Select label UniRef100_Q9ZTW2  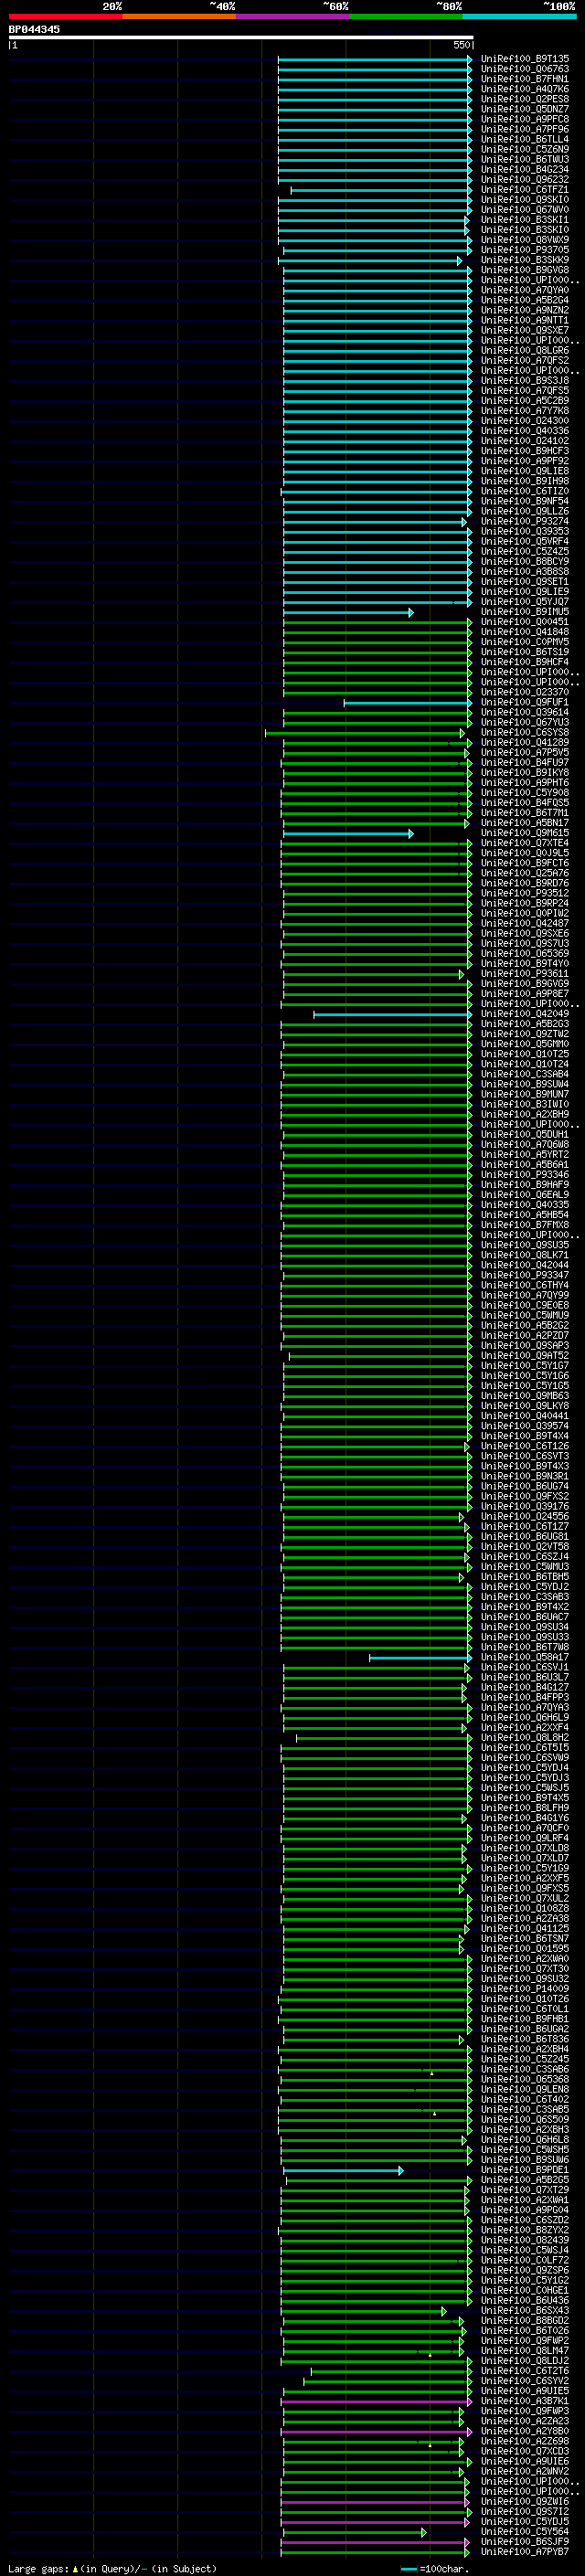click(x=525, y=1034)
